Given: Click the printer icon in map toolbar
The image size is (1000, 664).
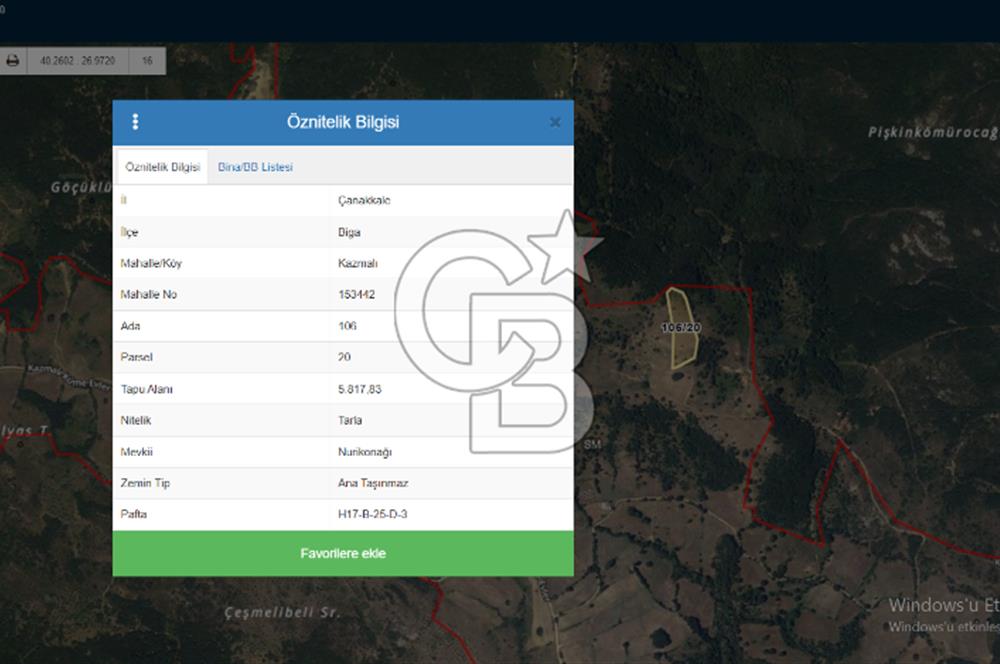Looking at the screenshot, I should pyautogui.click(x=13, y=61).
